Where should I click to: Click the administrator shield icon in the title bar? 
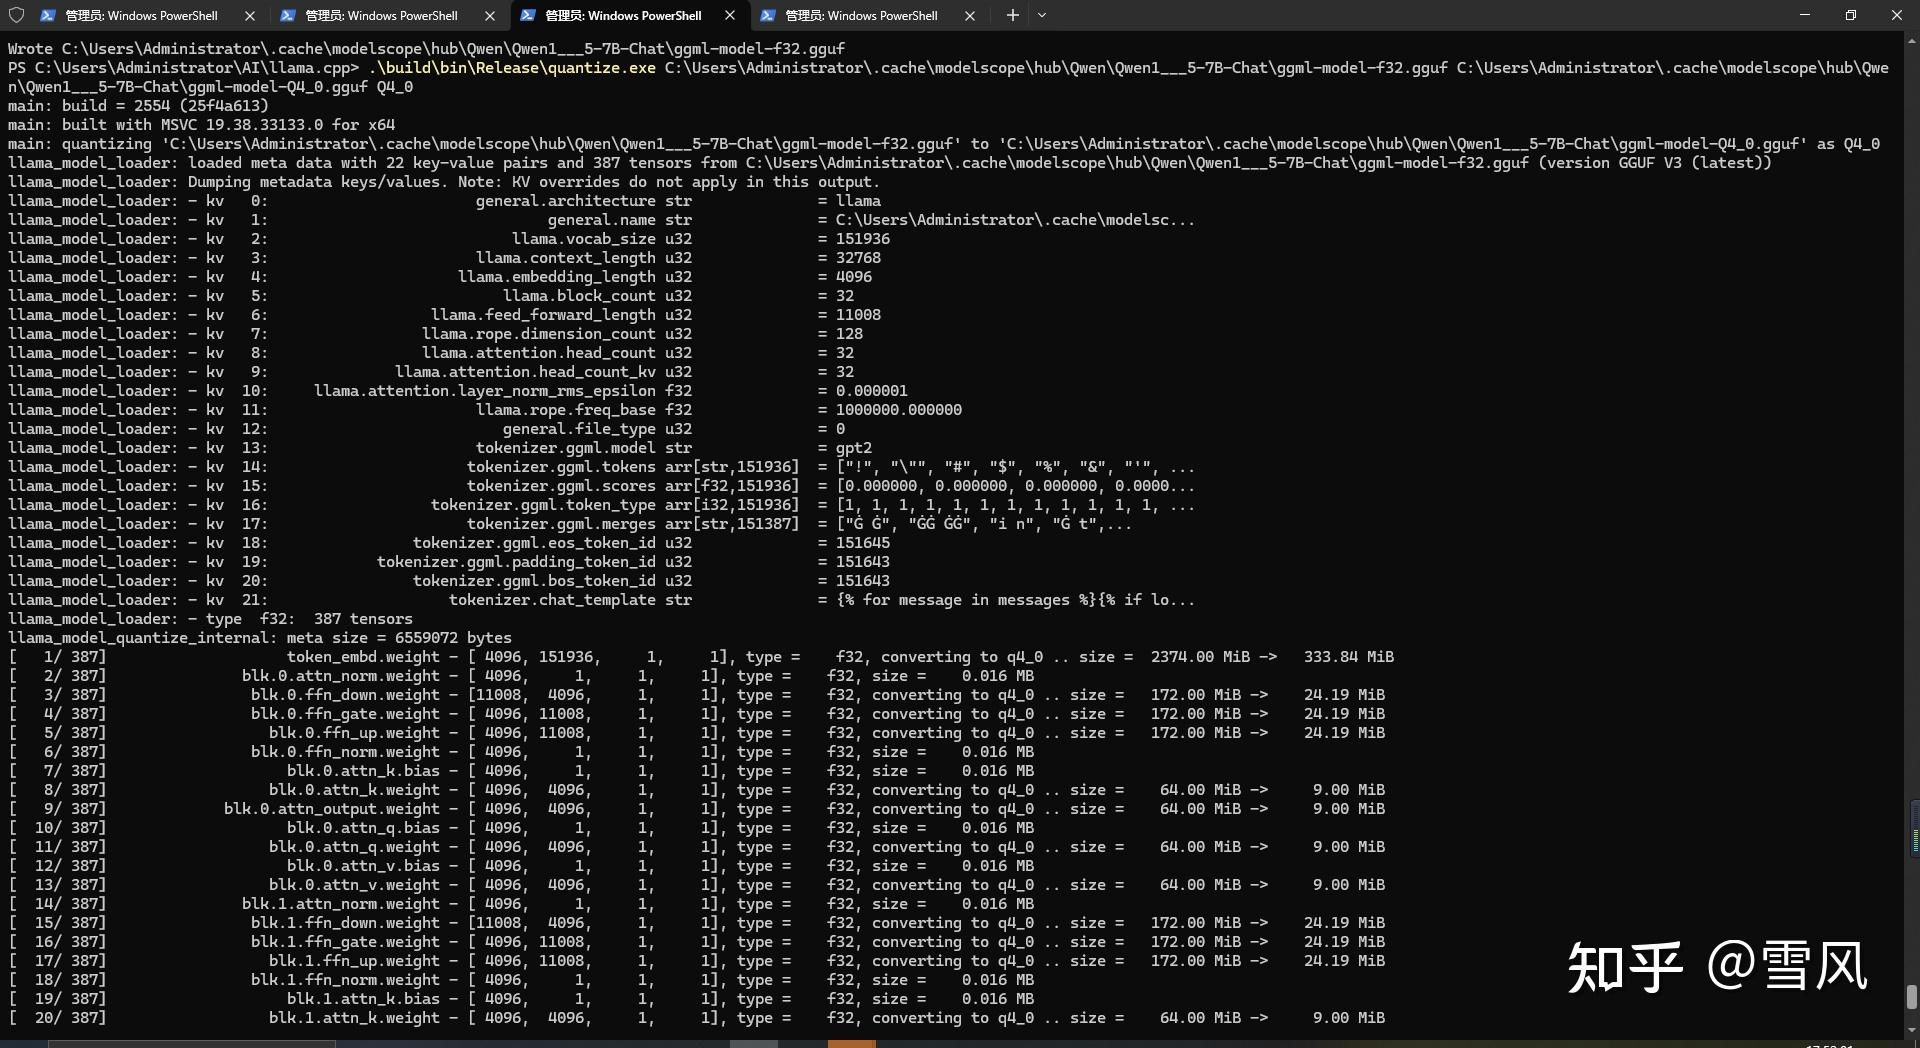click(16, 15)
